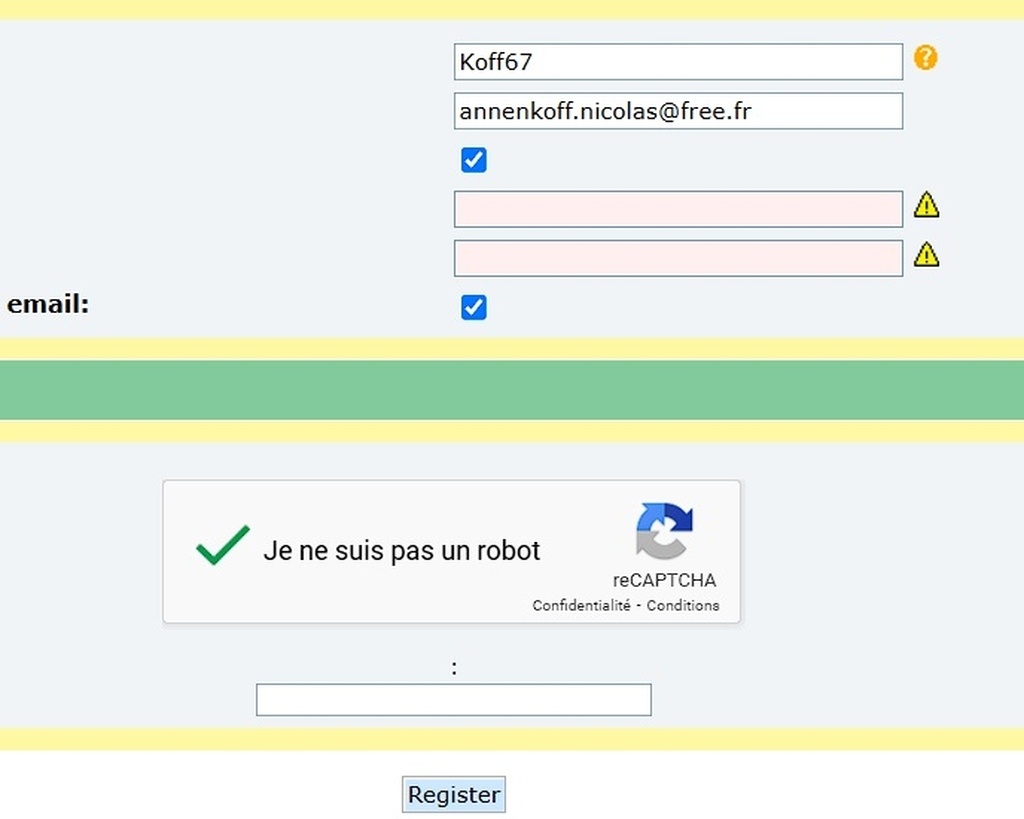Viewport: 1024px width, 819px height.
Task: Click the warning icon beside first pink field
Action: (x=926, y=204)
